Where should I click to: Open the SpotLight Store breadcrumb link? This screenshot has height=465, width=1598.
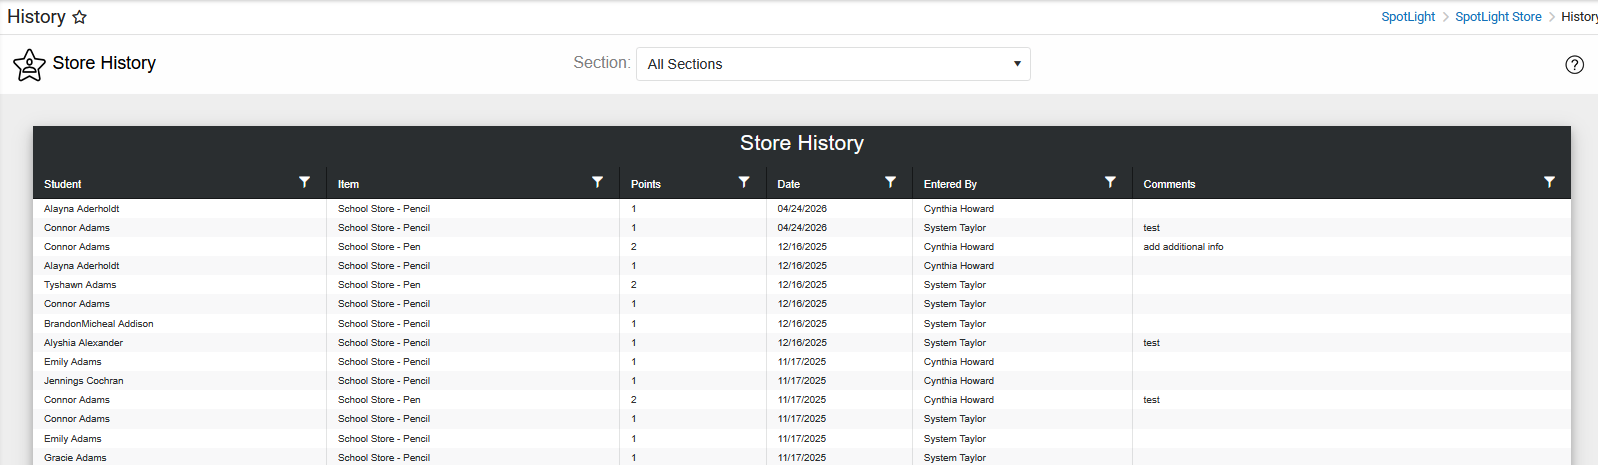coord(1498,17)
